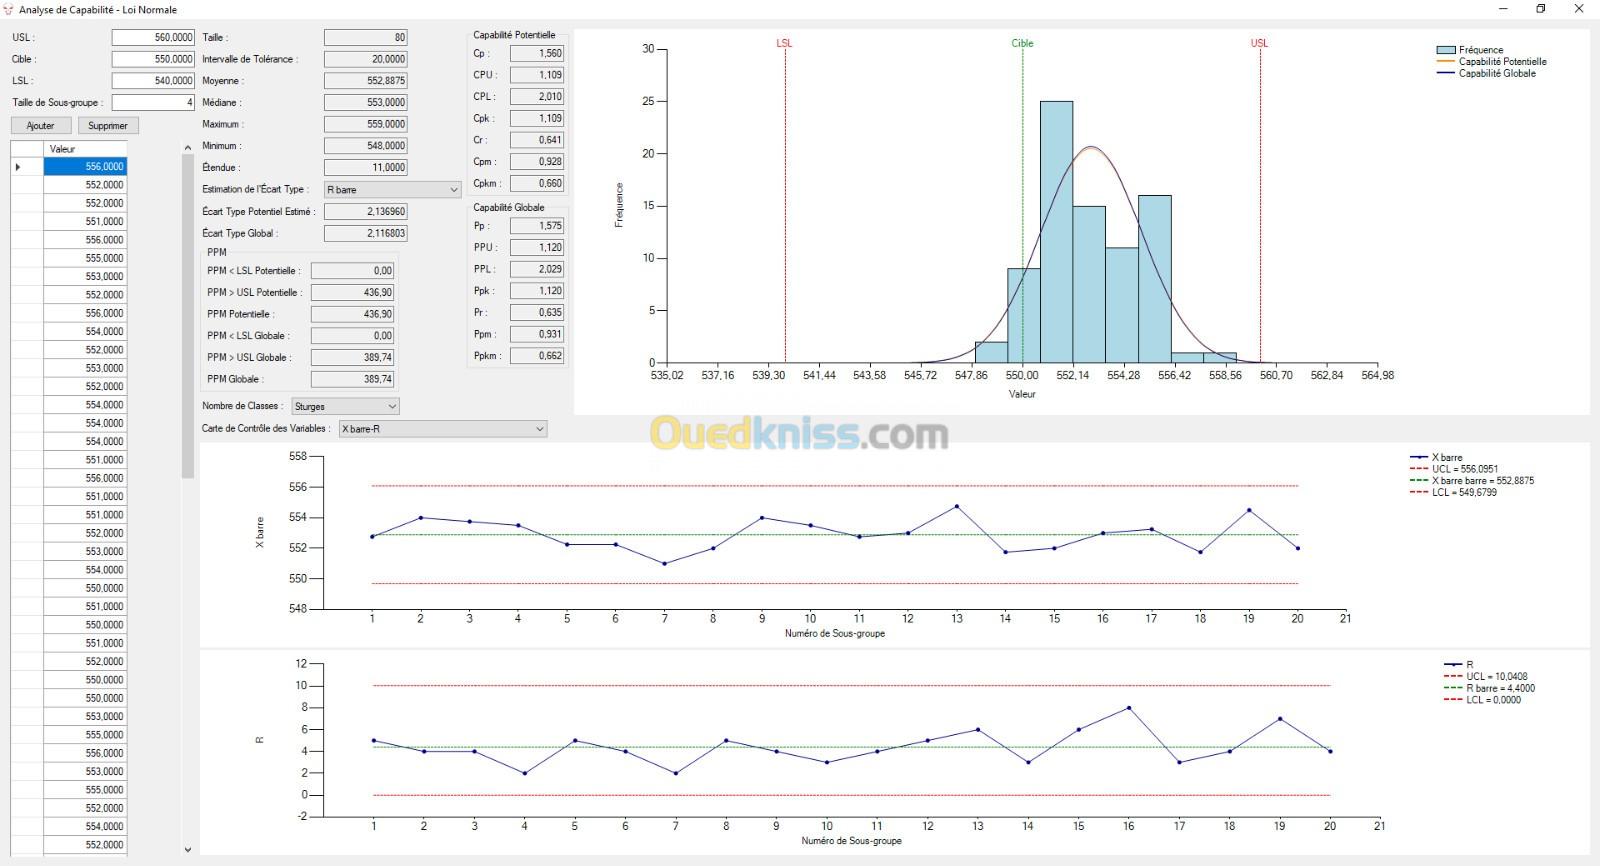The image size is (1600, 866).
Task: Click tallest histogram bar near 552
Action: point(1056,232)
